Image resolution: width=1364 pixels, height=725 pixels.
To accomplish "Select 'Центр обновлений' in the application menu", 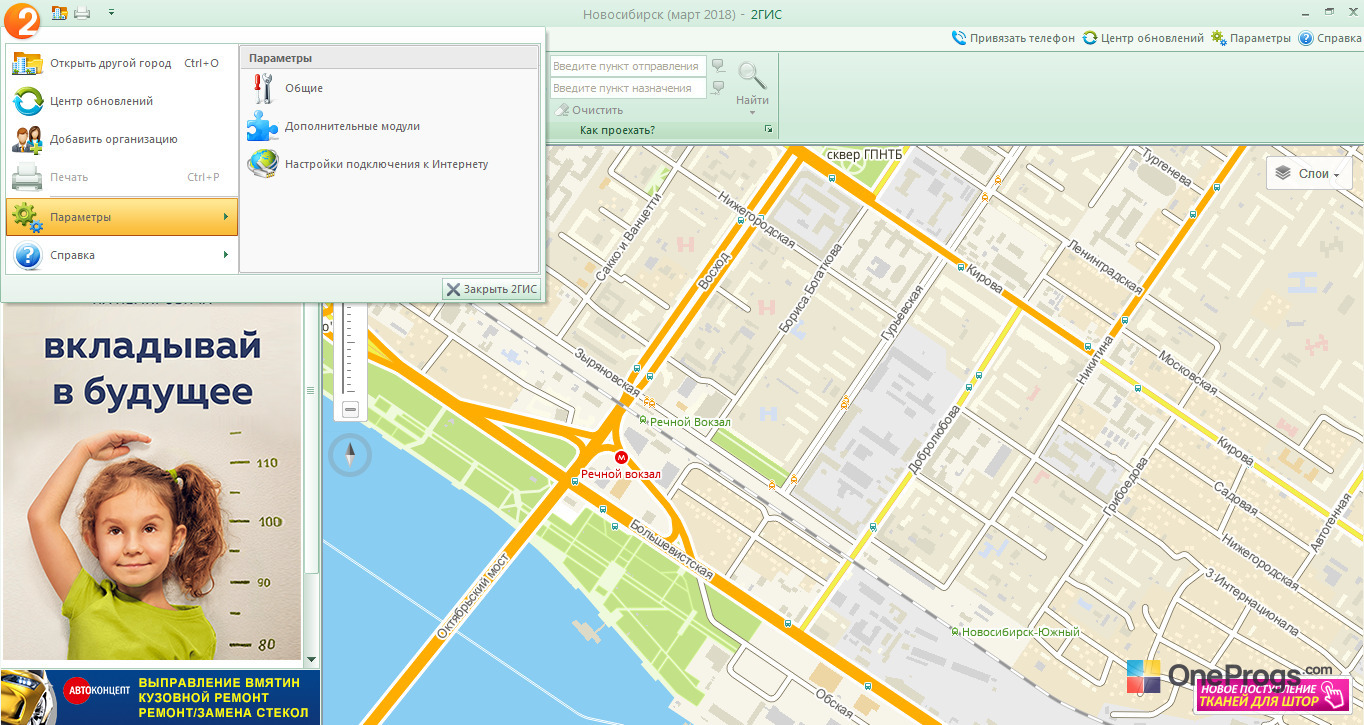I will (x=122, y=101).
